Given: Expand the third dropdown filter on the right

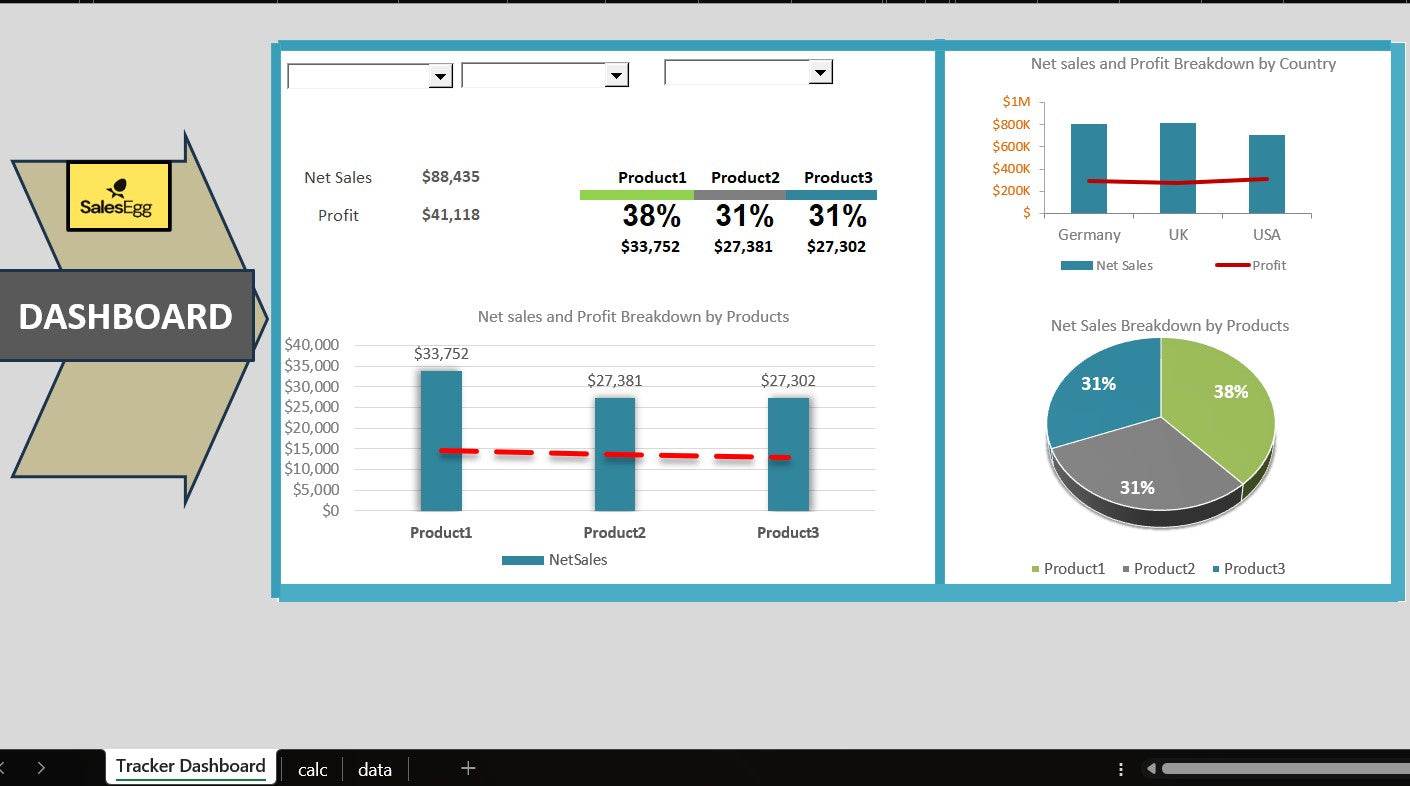Looking at the screenshot, I should (820, 72).
